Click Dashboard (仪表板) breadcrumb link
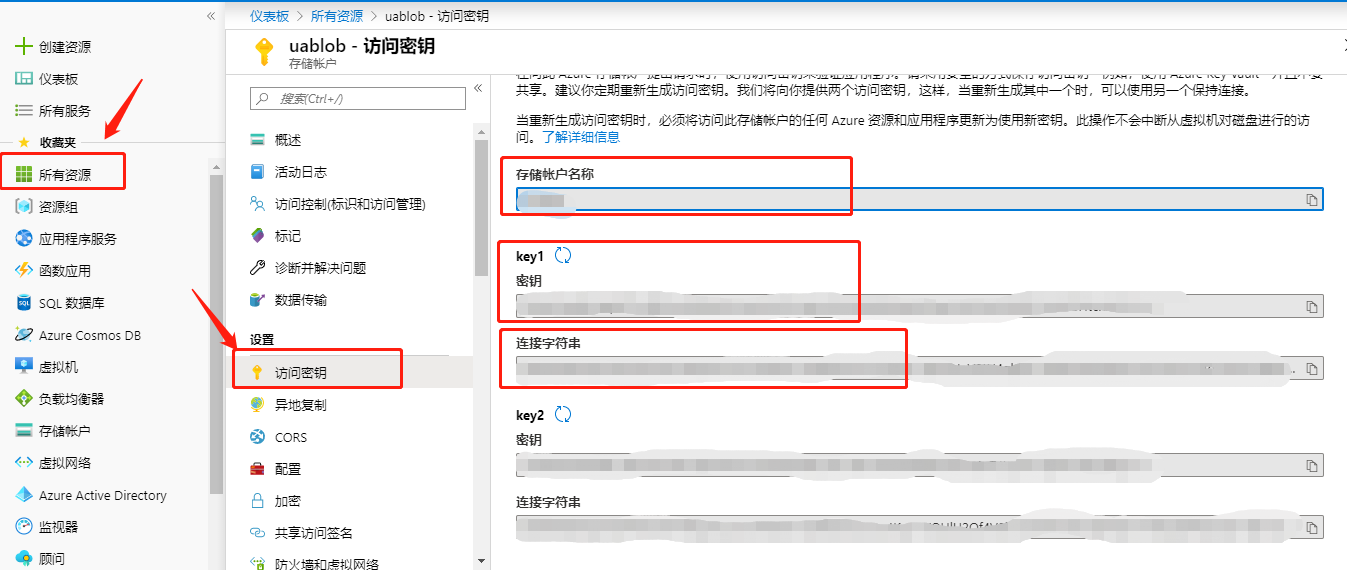This screenshot has width=1347, height=570. [x=270, y=16]
